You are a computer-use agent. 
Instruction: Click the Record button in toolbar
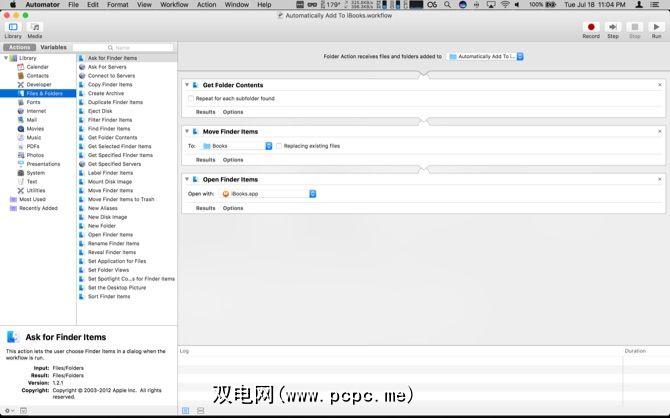[591, 27]
